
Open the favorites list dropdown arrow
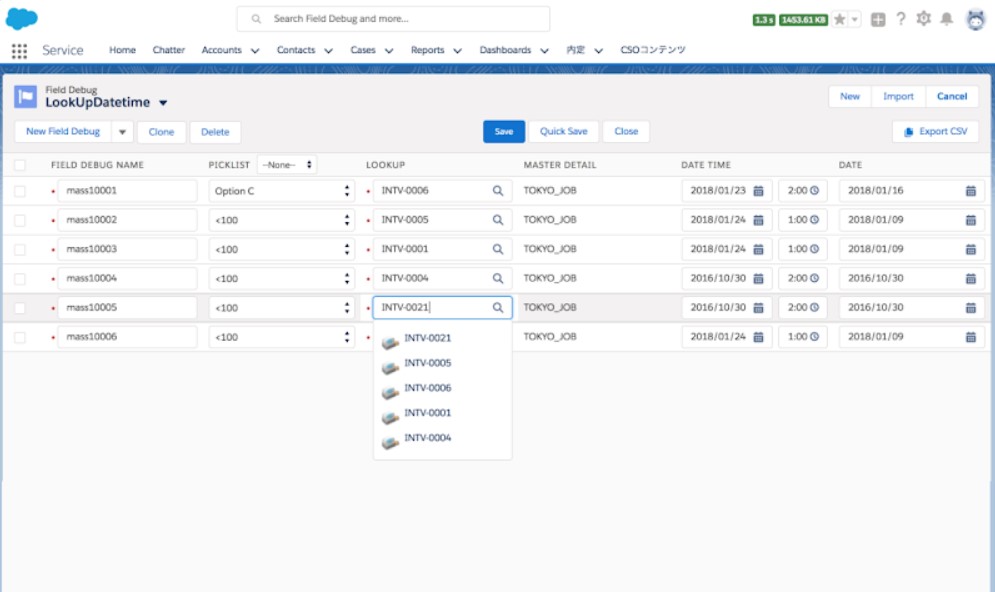855,20
